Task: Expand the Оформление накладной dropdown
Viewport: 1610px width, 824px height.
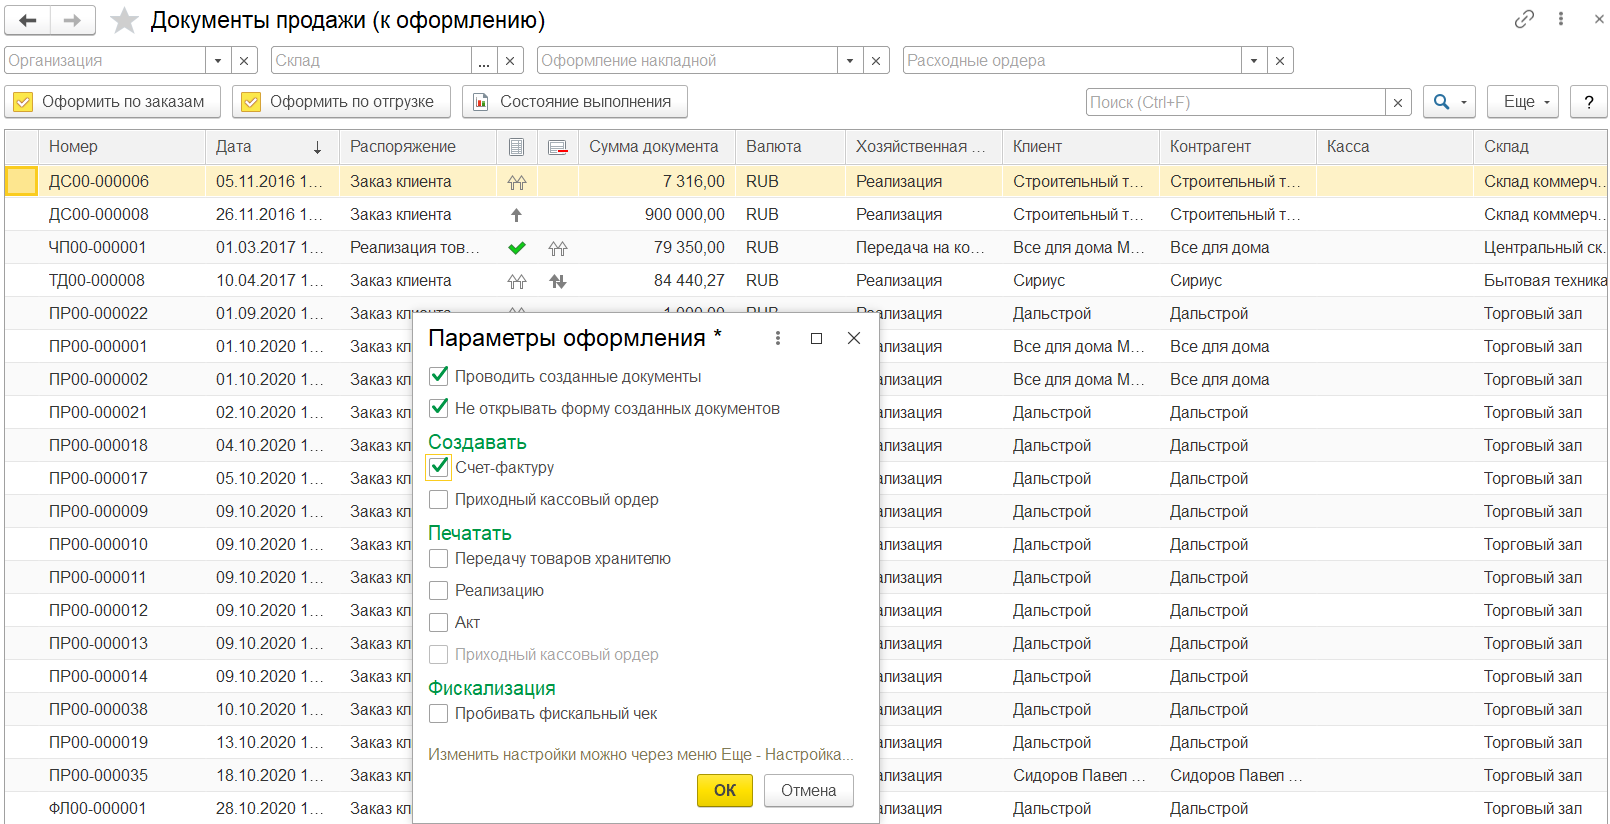Action: pos(850,60)
